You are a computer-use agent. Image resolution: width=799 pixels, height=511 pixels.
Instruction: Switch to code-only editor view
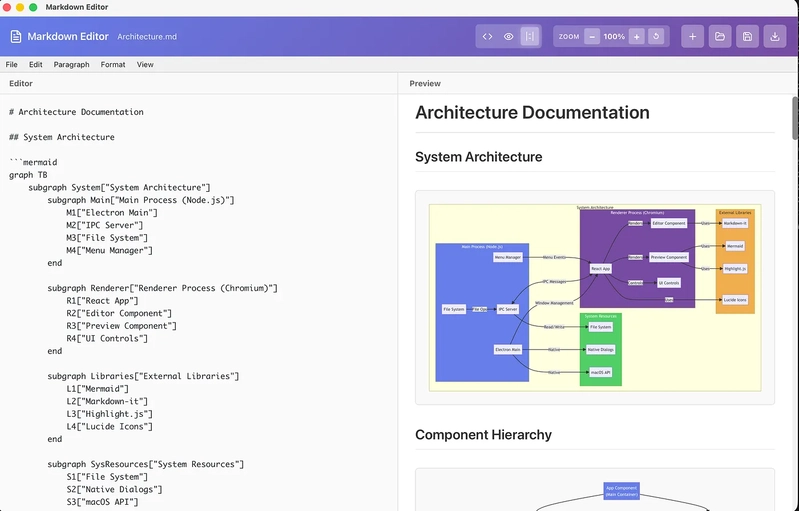[488, 37]
